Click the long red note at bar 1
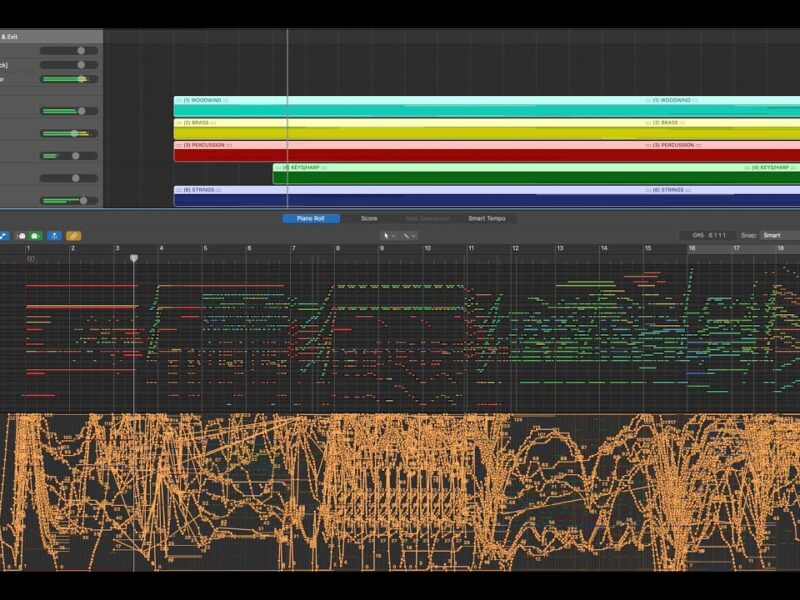 pyautogui.click(x=82, y=286)
